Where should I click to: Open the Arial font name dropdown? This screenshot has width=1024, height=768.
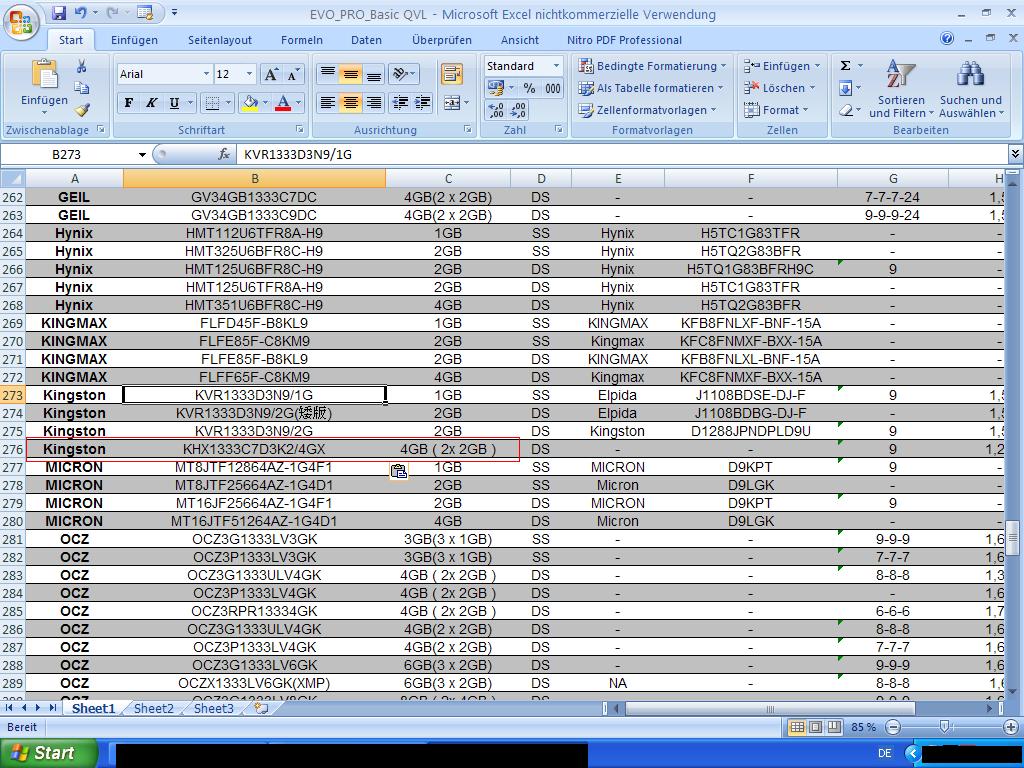(206, 74)
